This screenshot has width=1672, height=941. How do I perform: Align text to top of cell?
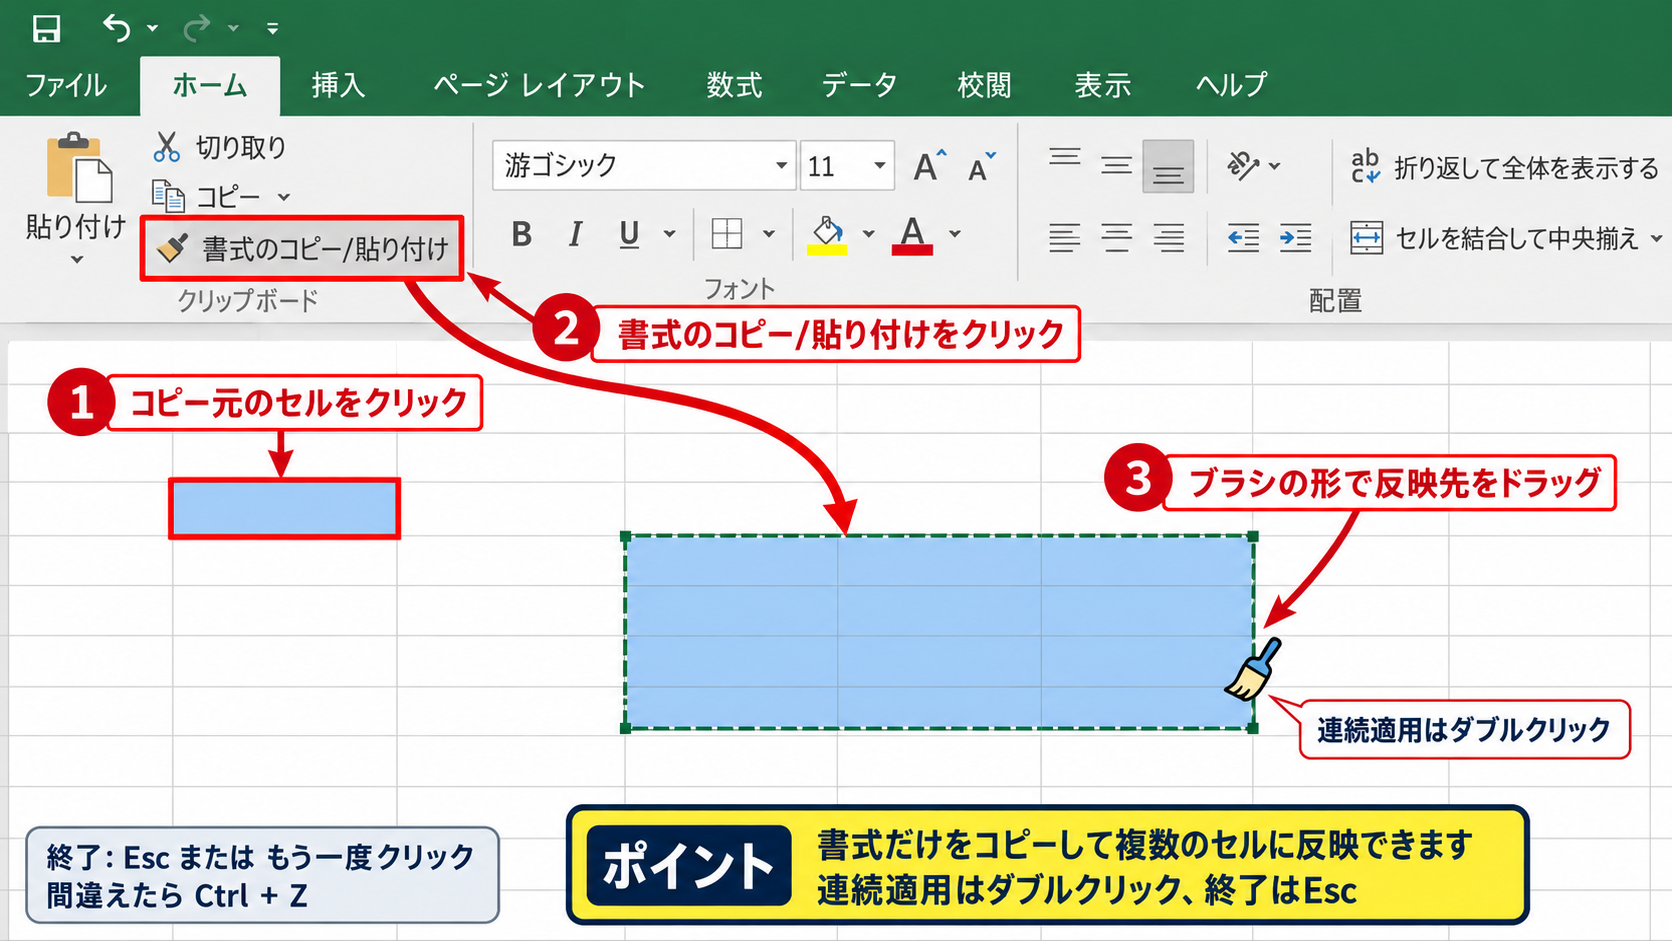pos(1065,160)
